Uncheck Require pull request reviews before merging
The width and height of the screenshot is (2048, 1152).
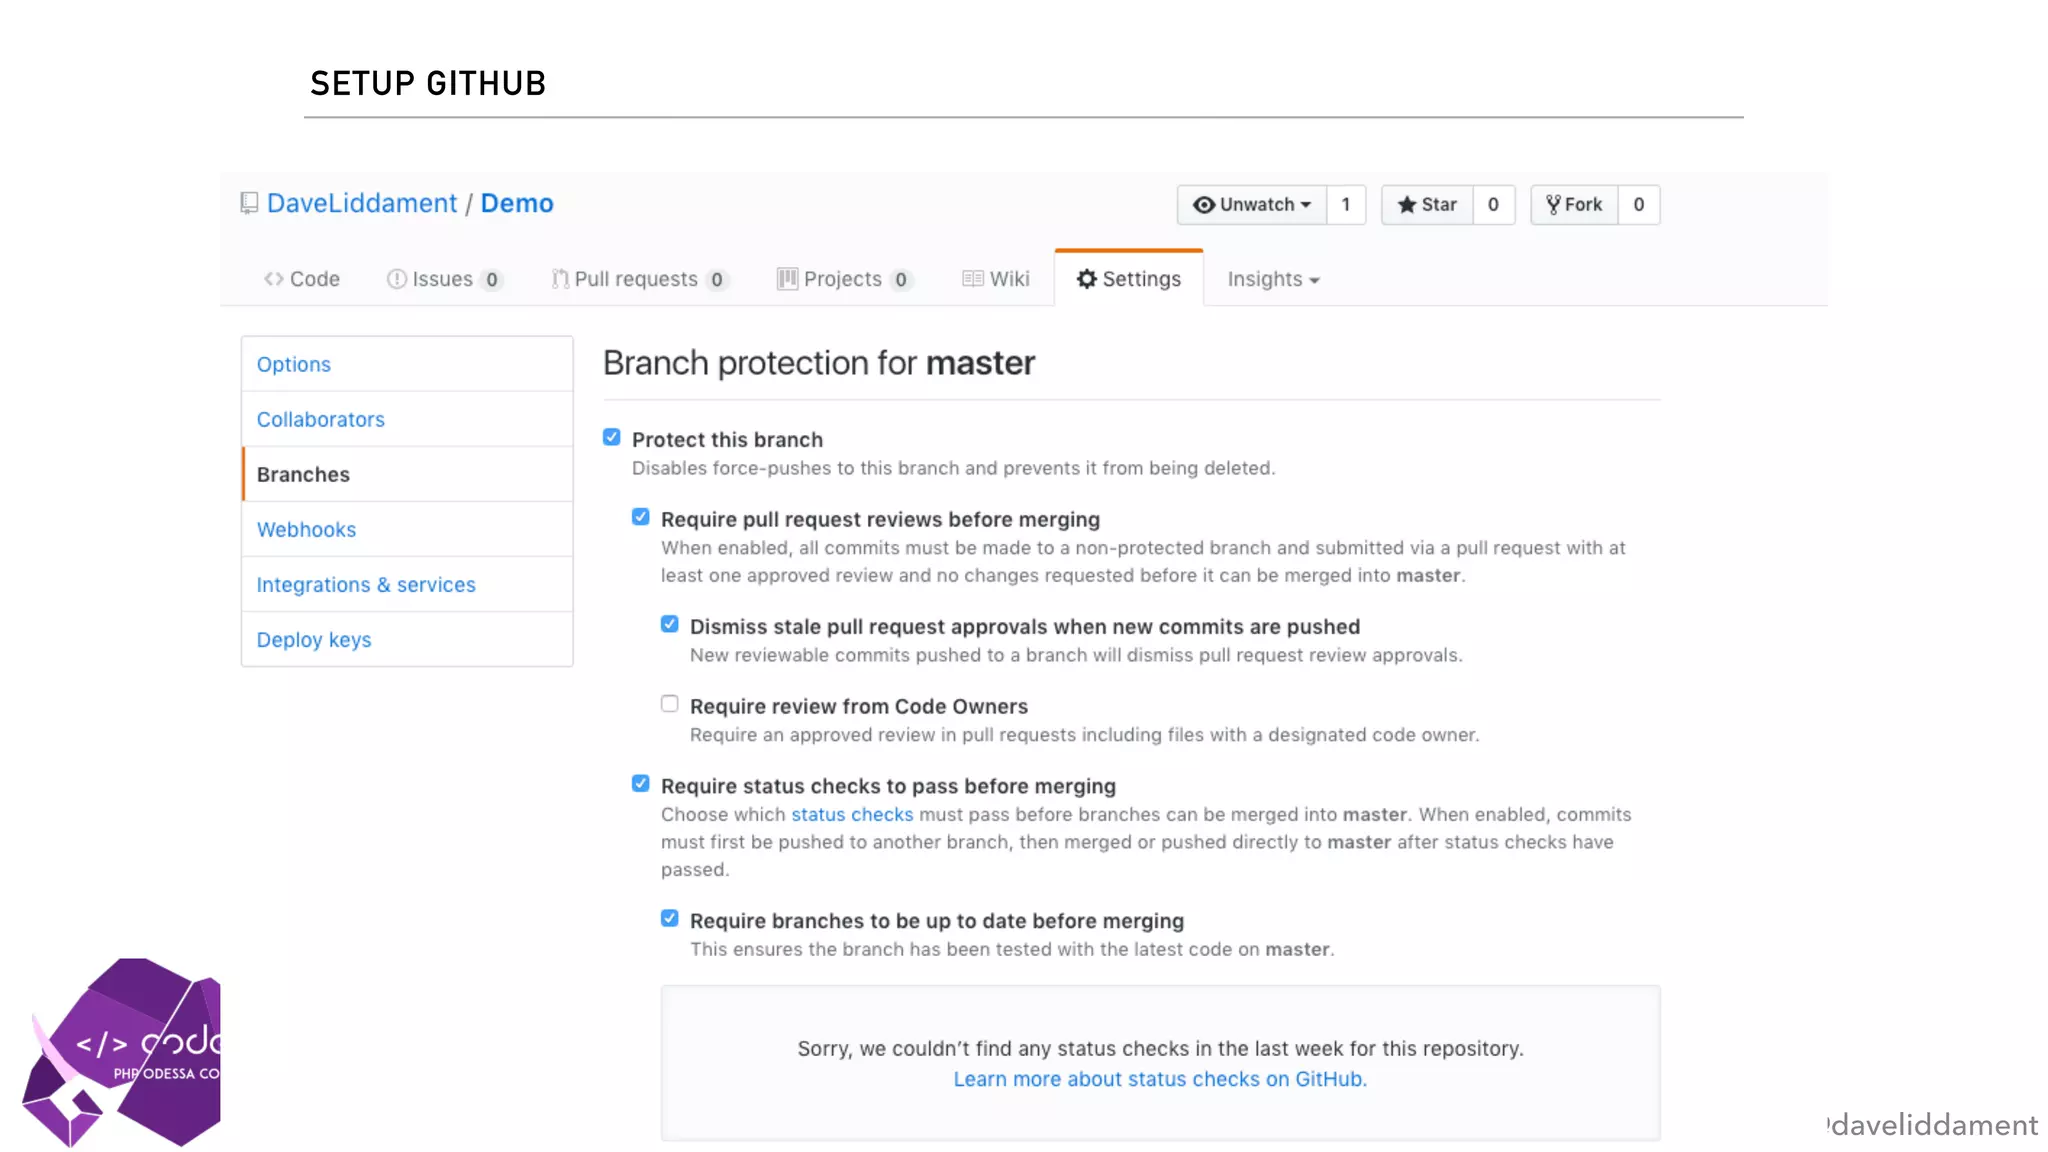[x=641, y=517]
